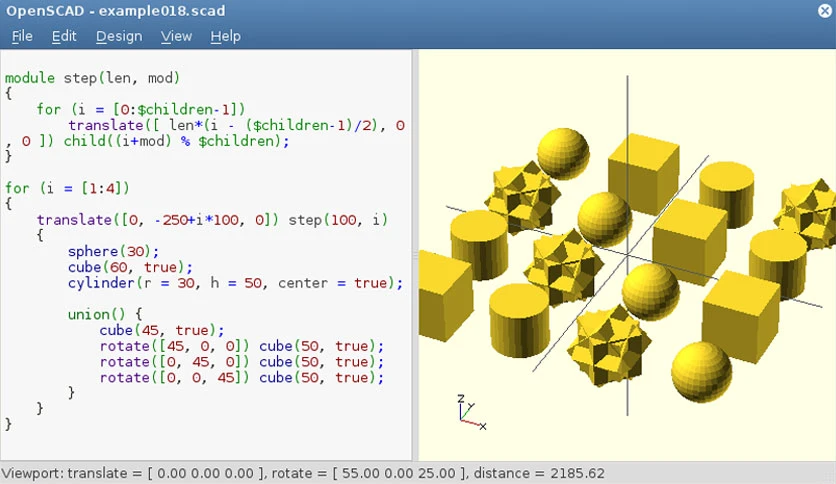The image size is (836, 484).
Task: Open the Help menu
Action: coord(225,36)
